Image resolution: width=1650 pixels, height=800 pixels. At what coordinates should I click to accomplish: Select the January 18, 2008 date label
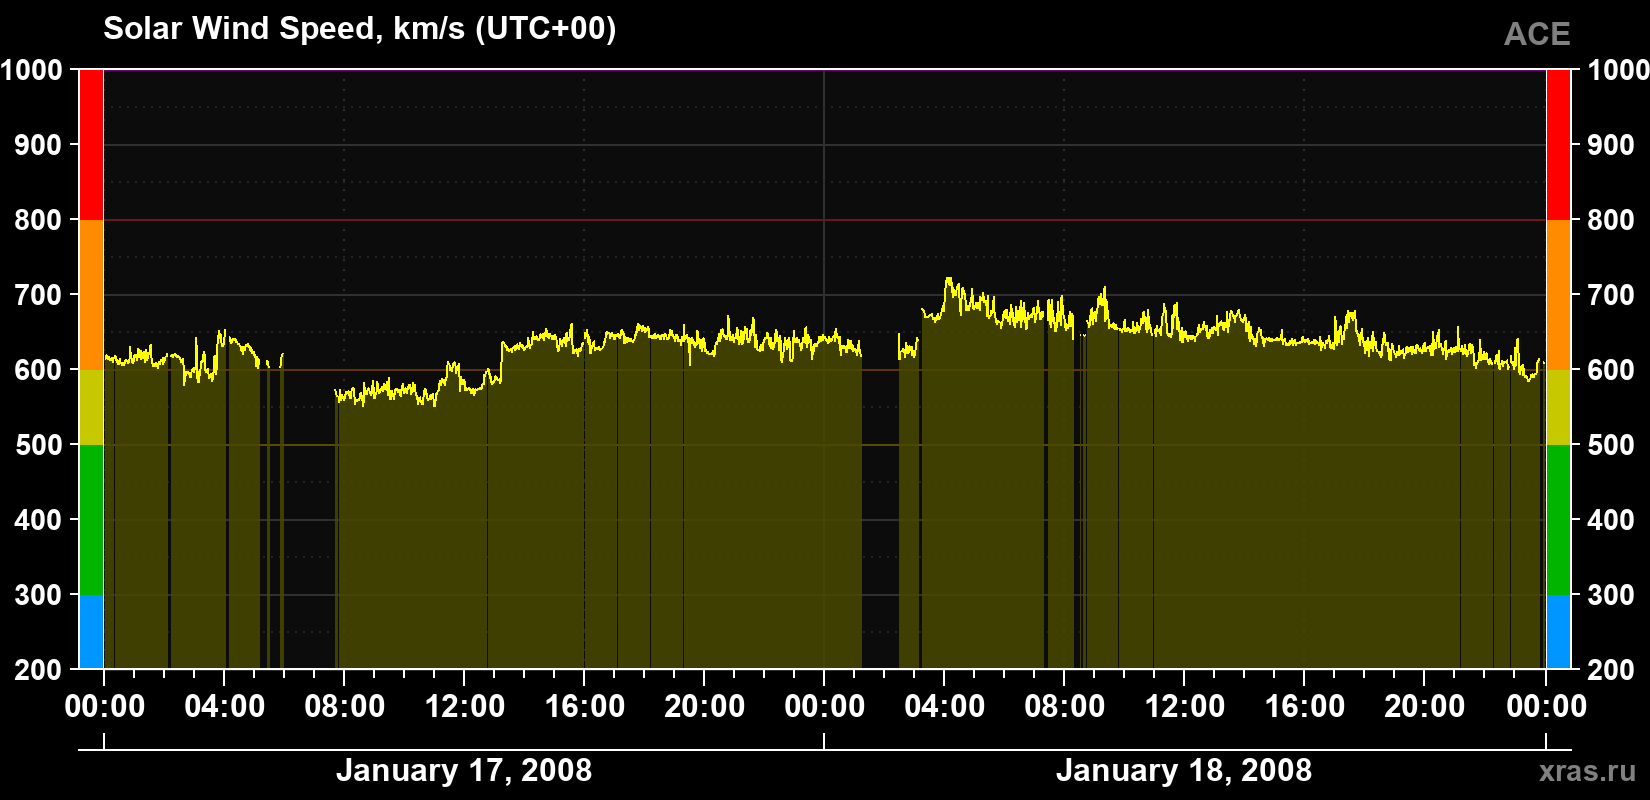pyautogui.click(x=1184, y=770)
